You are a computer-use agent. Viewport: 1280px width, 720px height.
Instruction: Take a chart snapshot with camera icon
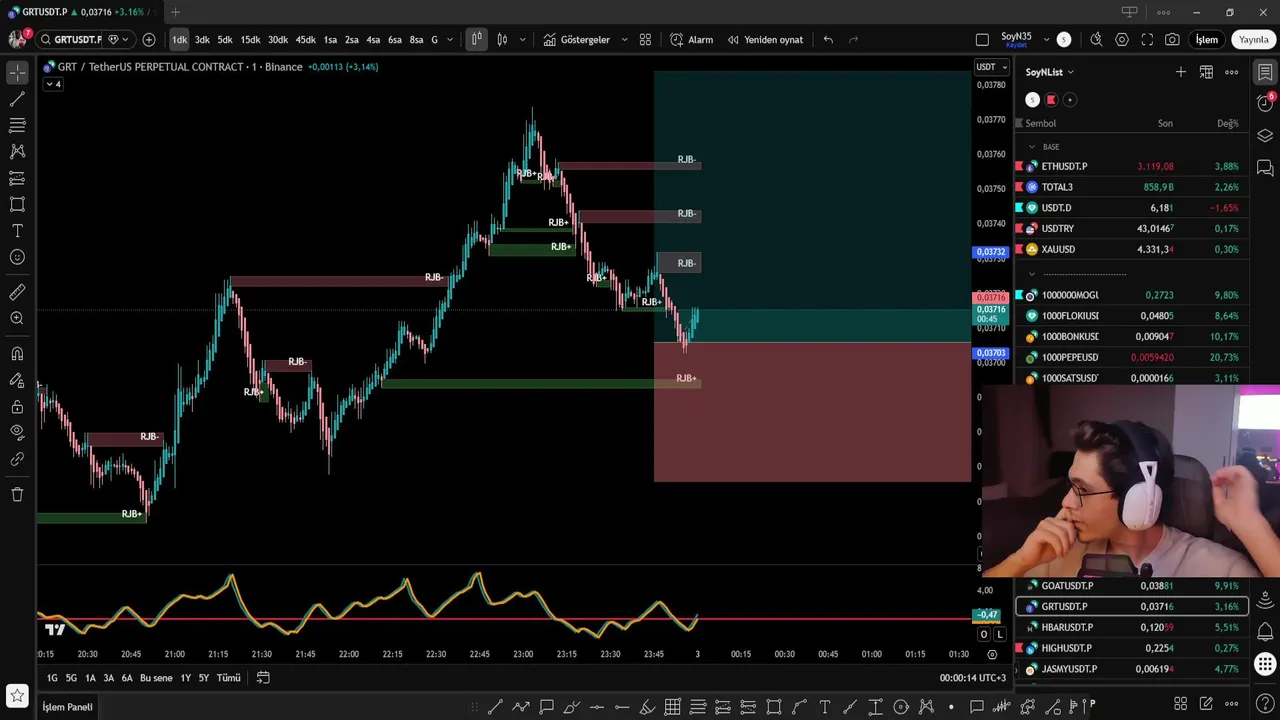point(1172,40)
